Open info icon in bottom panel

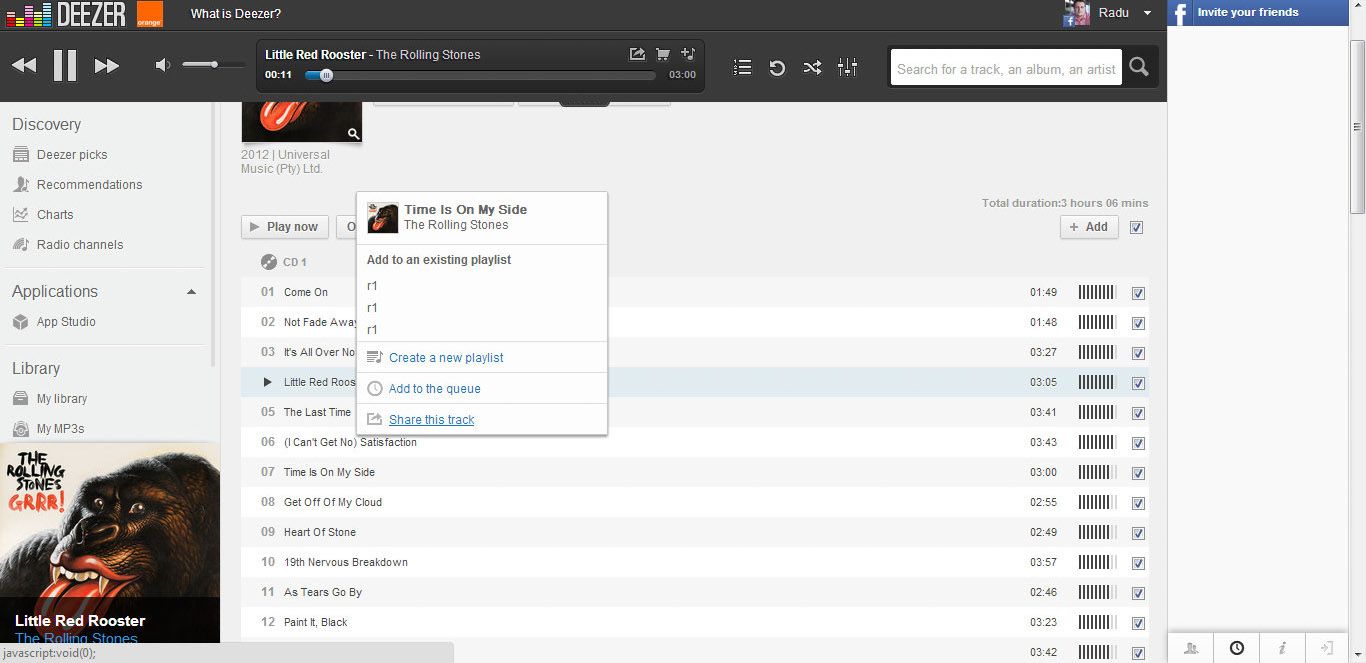[1282, 648]
